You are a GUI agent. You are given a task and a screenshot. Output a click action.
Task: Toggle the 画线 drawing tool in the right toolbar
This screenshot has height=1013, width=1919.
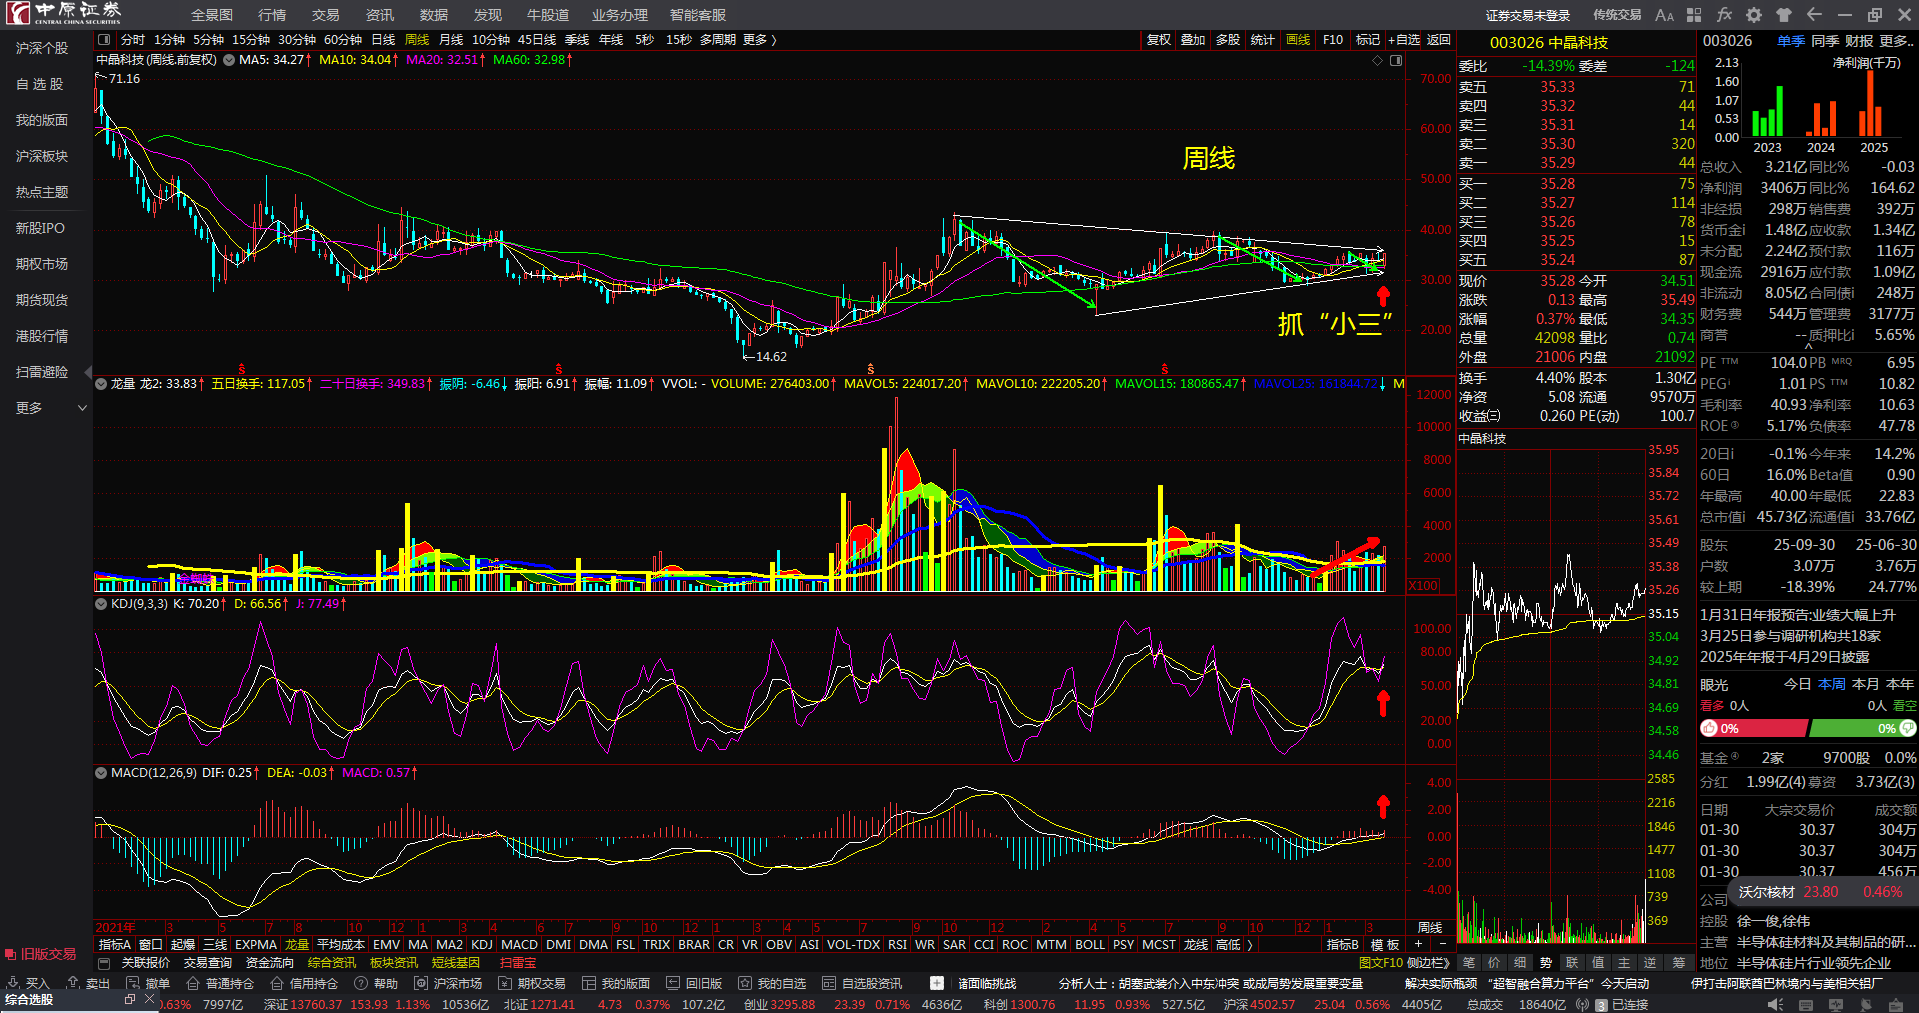point(1298,40)
